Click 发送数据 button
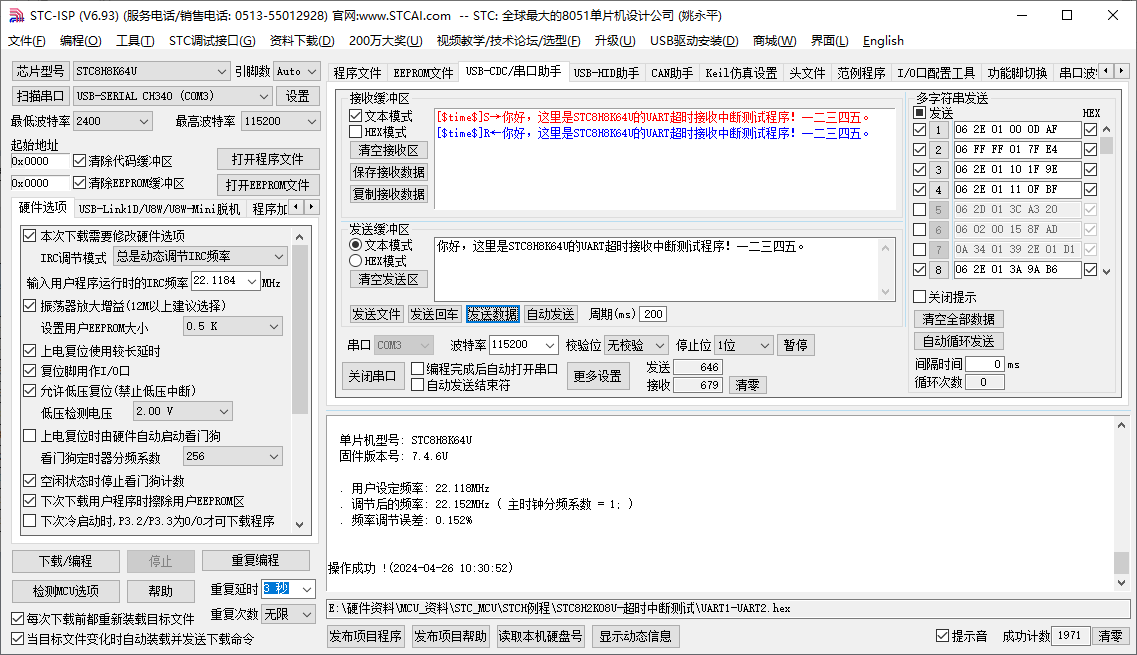 click(x=492, y=314)
